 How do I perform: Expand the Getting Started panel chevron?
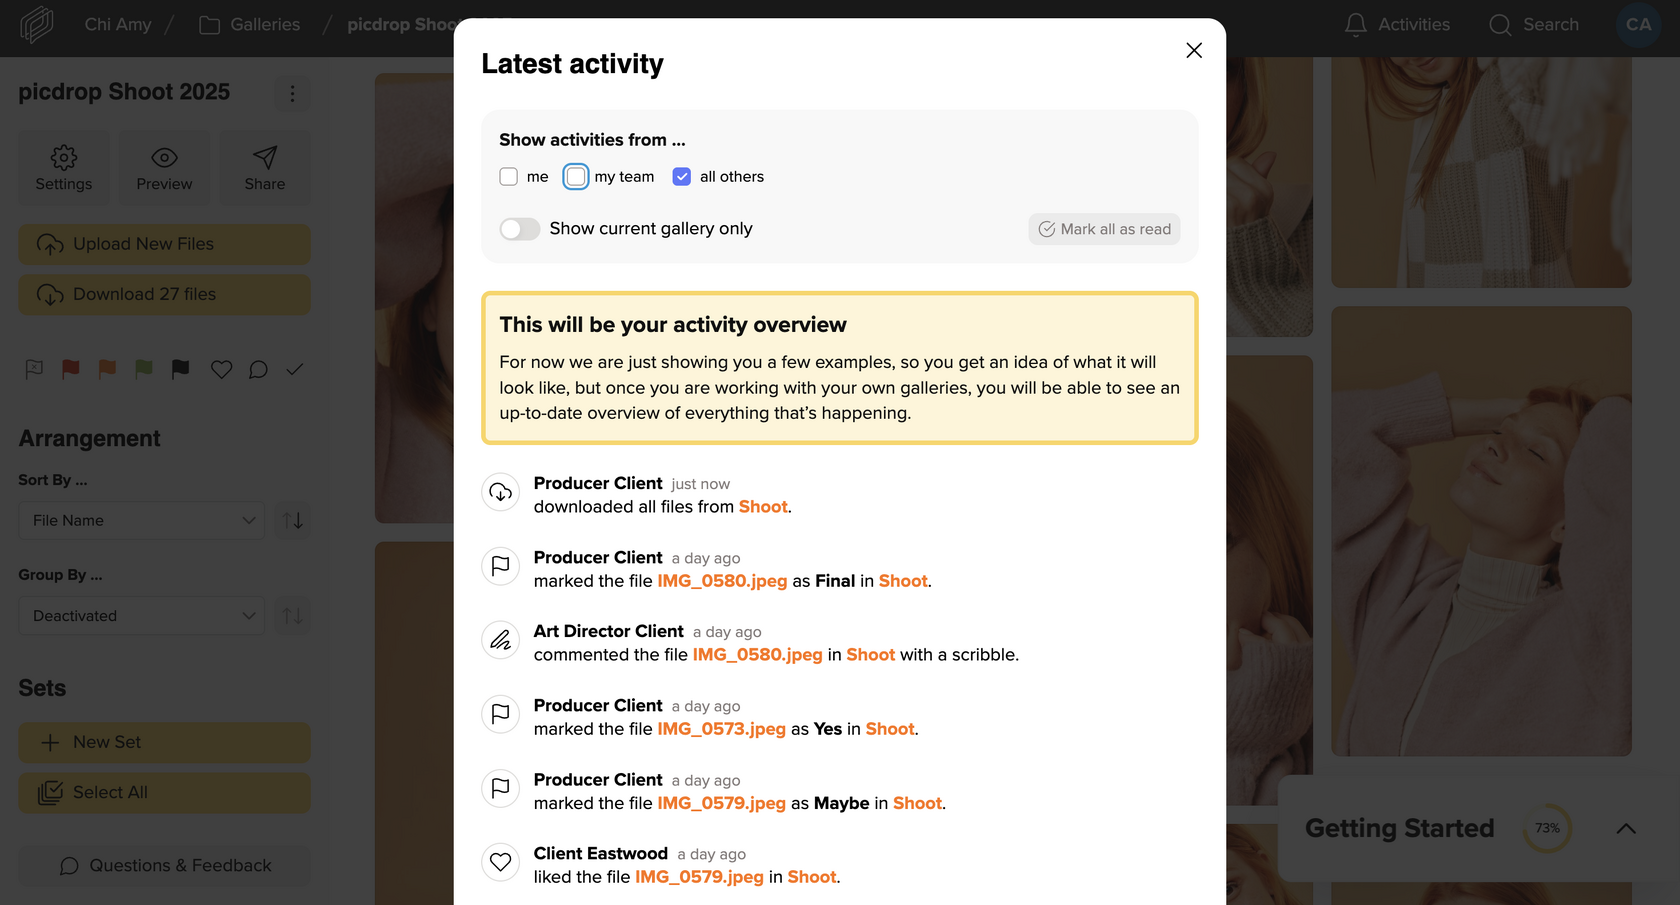tap(1626, 828)
